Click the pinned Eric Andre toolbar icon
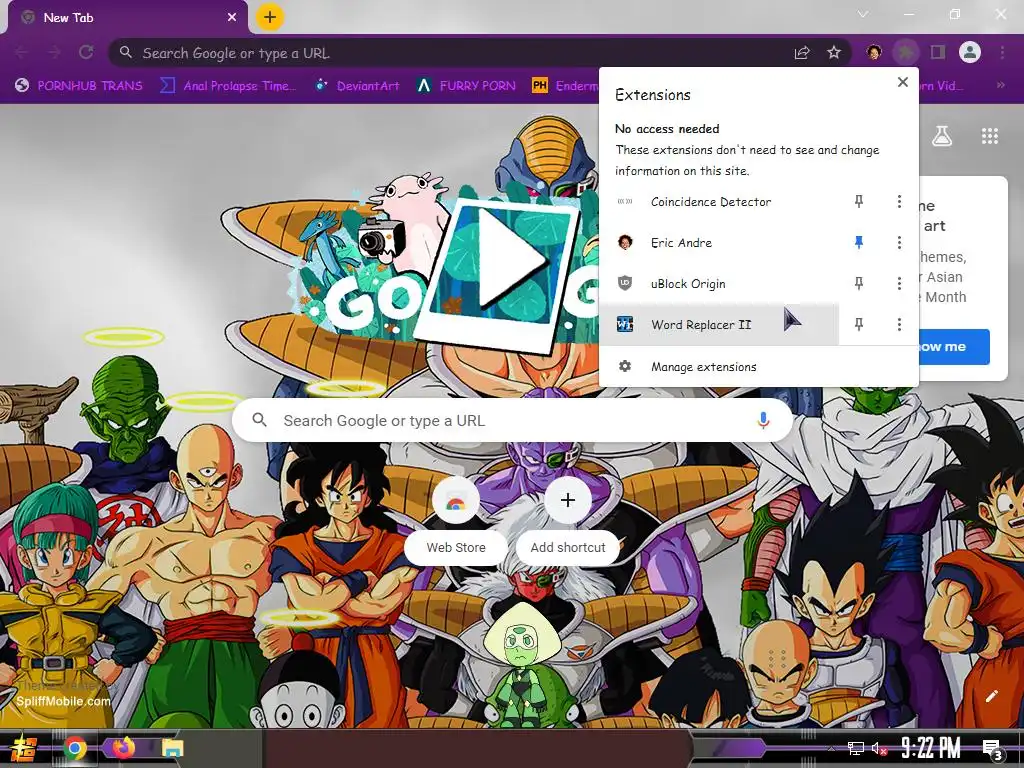Image resolution: width=1024 pixels, height=768 pixels. click(874, 52)
